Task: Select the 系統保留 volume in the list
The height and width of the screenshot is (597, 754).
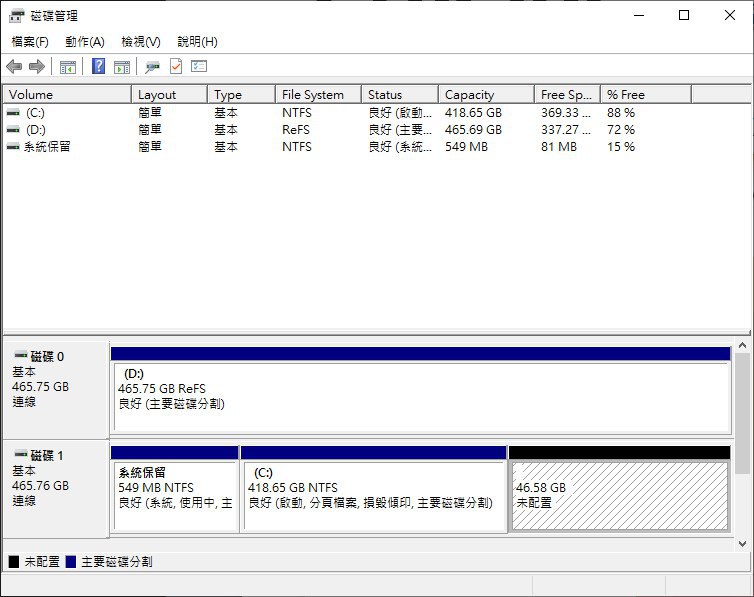Action: click(x=47, y=147)
